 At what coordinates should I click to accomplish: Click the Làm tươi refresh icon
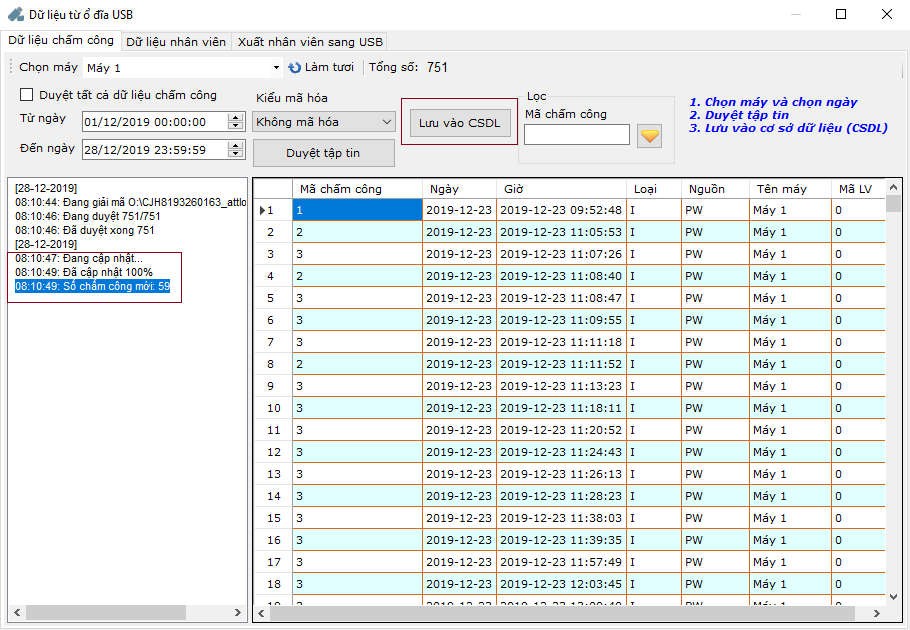coord(295,68)
